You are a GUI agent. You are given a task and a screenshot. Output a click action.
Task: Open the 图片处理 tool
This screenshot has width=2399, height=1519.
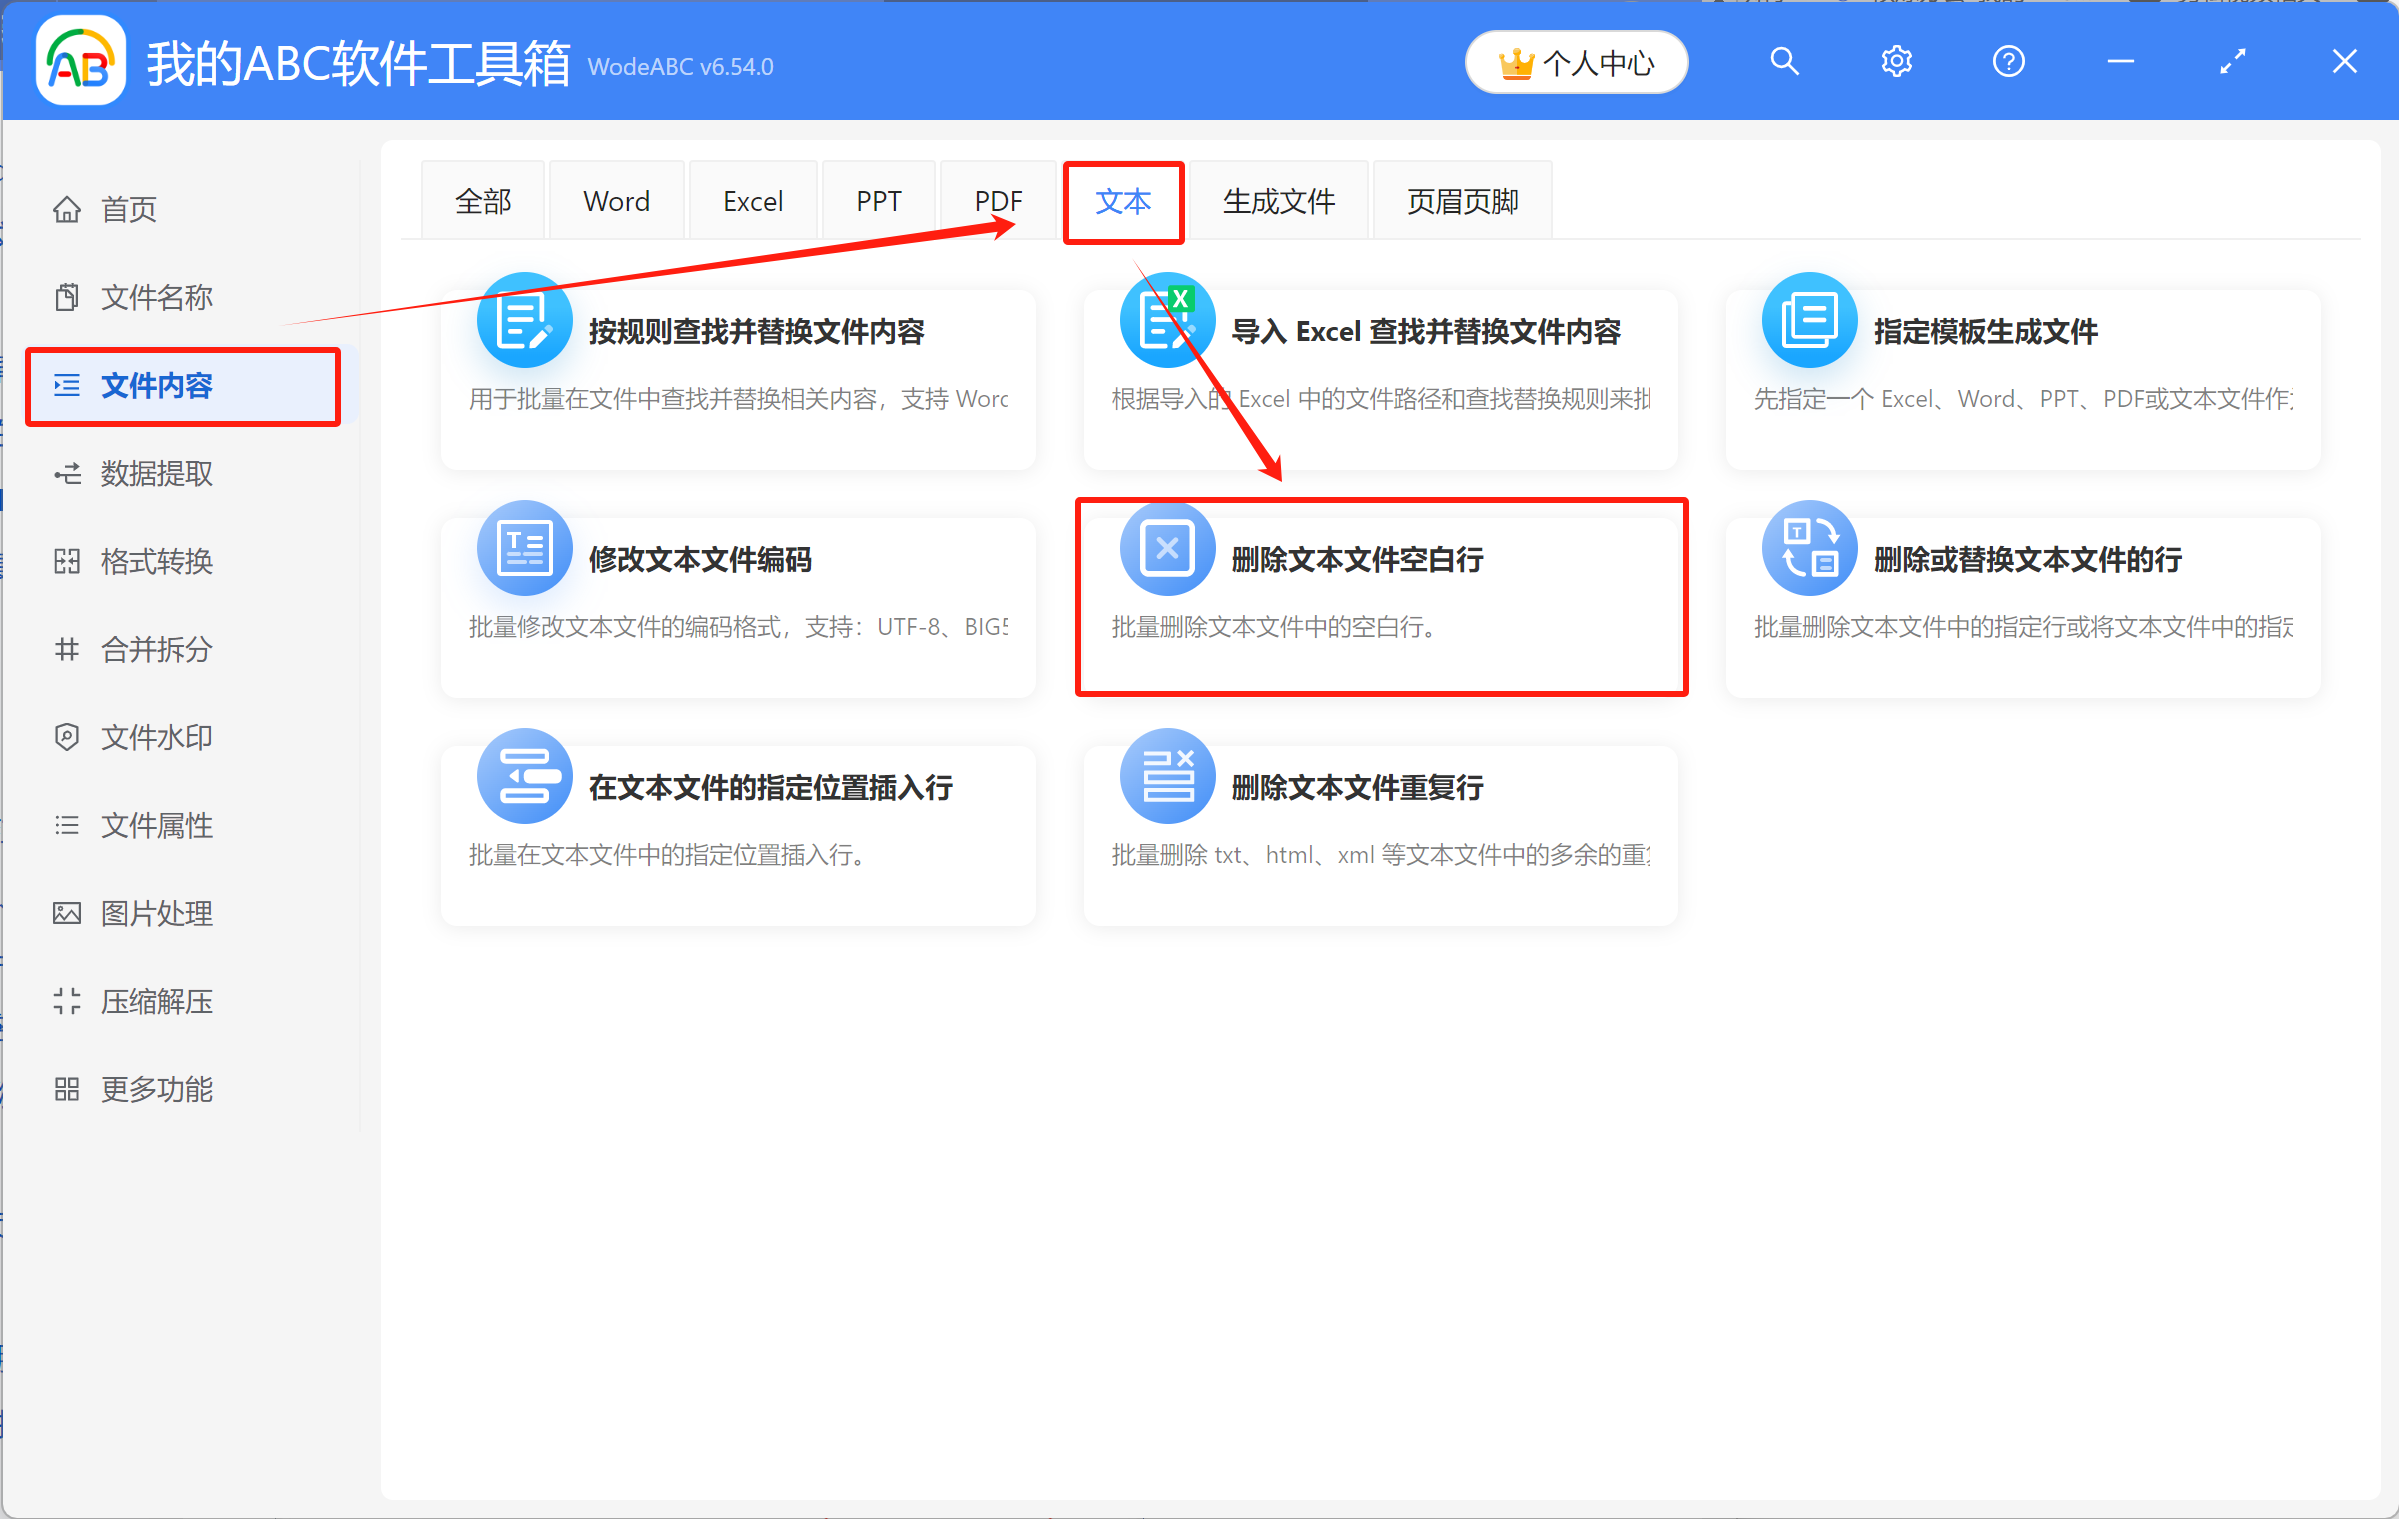pos(156,913)
